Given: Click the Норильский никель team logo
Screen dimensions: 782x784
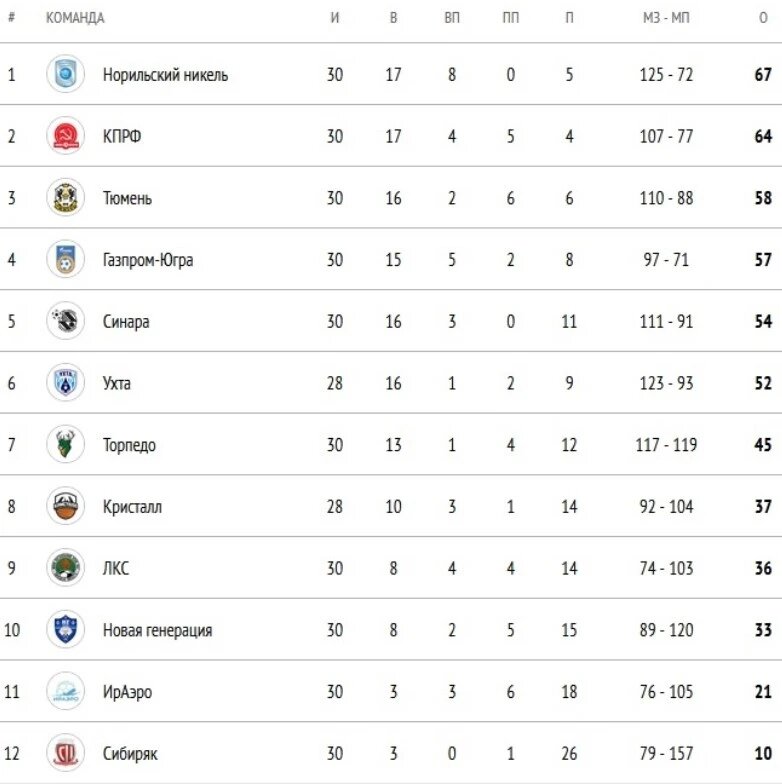Looking at the screenshot, I should [66, 74].
